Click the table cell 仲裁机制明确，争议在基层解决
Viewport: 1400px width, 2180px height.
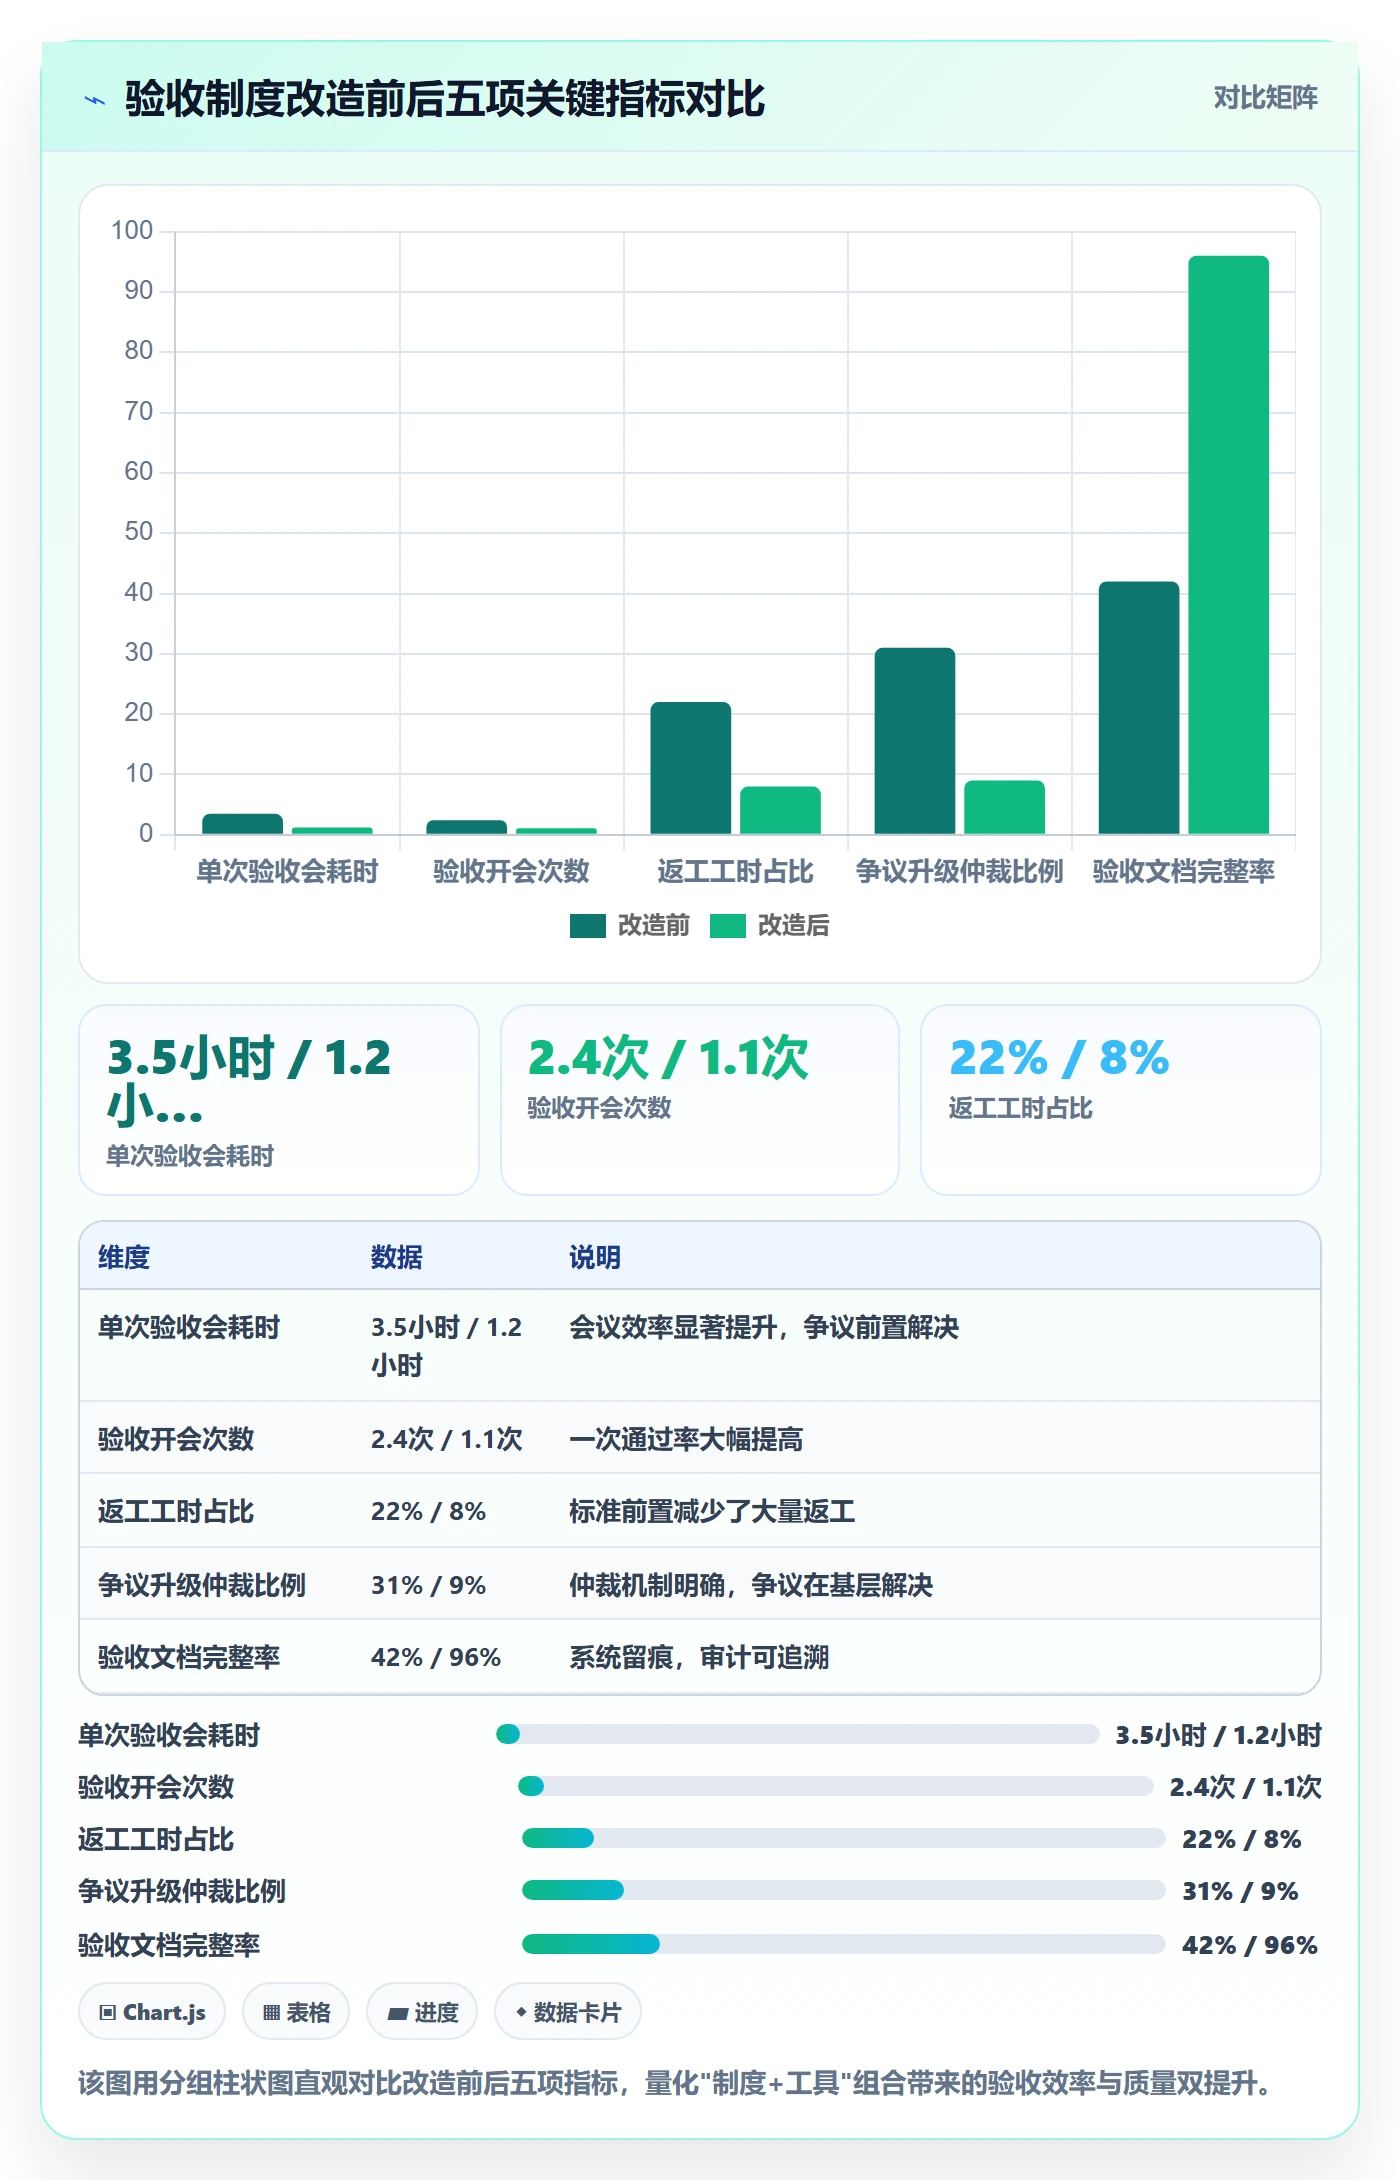751,1585
